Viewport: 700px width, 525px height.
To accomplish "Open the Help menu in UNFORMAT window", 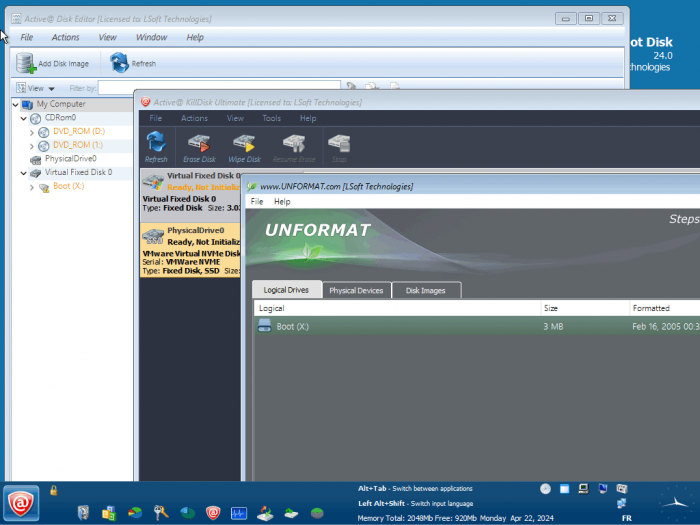I will pos(282,202).
